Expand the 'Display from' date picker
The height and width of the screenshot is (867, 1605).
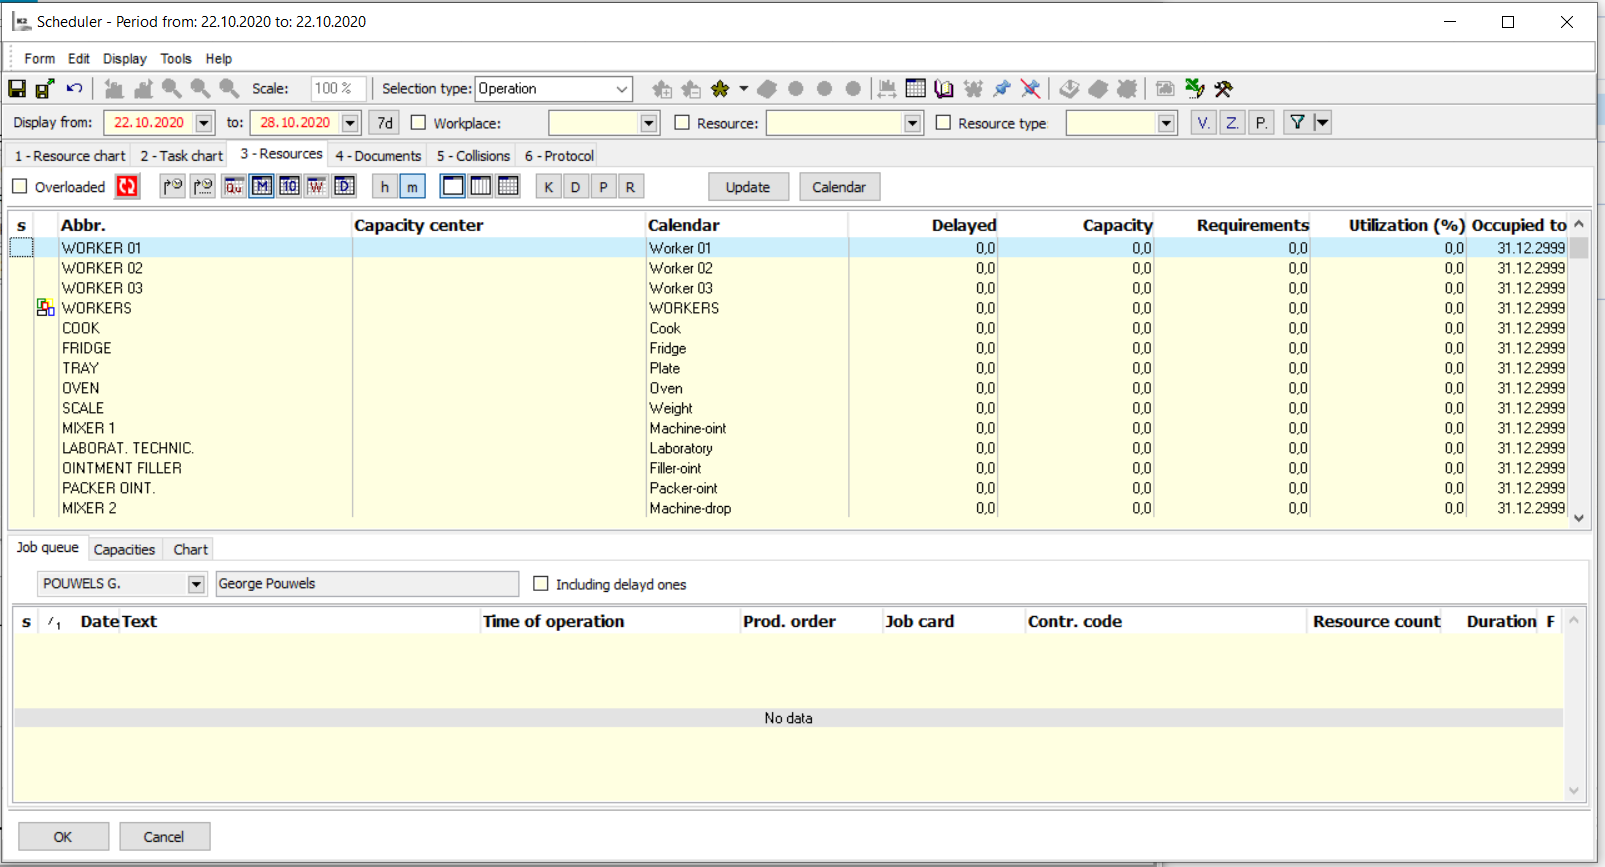pyautogui.click(x=204, y=123)
